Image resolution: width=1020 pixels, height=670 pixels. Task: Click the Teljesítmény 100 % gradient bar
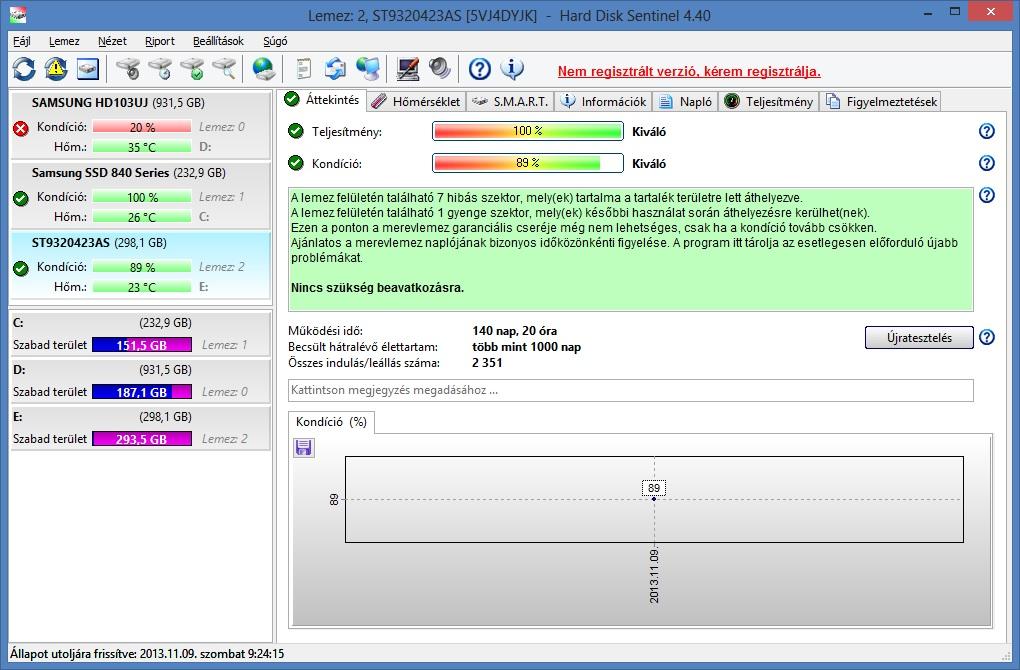point(528,131)
